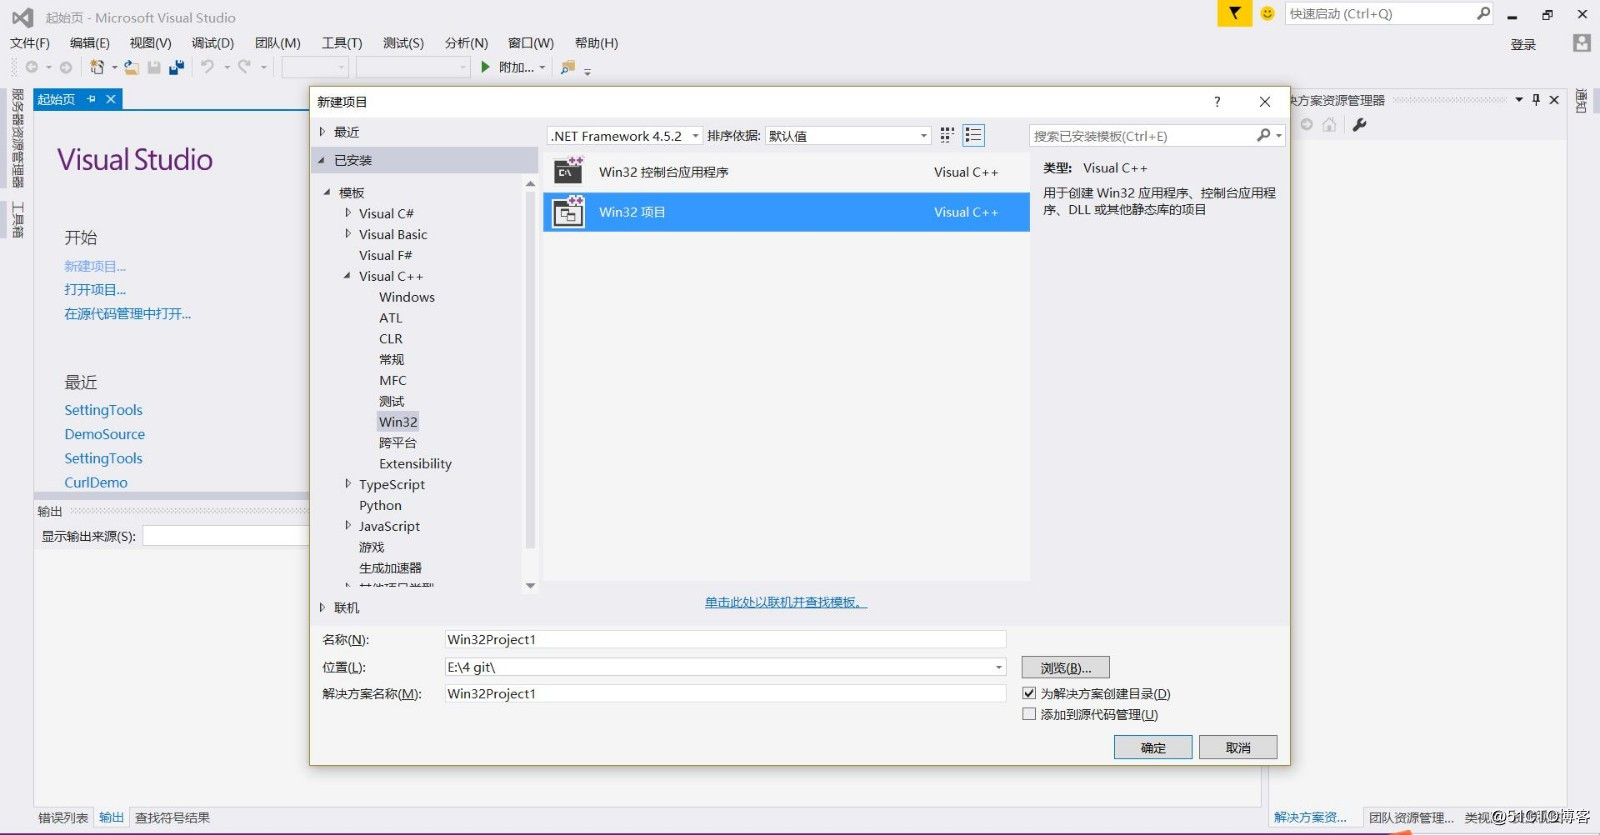Click the green start attach arrow
This screenshot has width=1600, height=835.
tap(485, 67)
